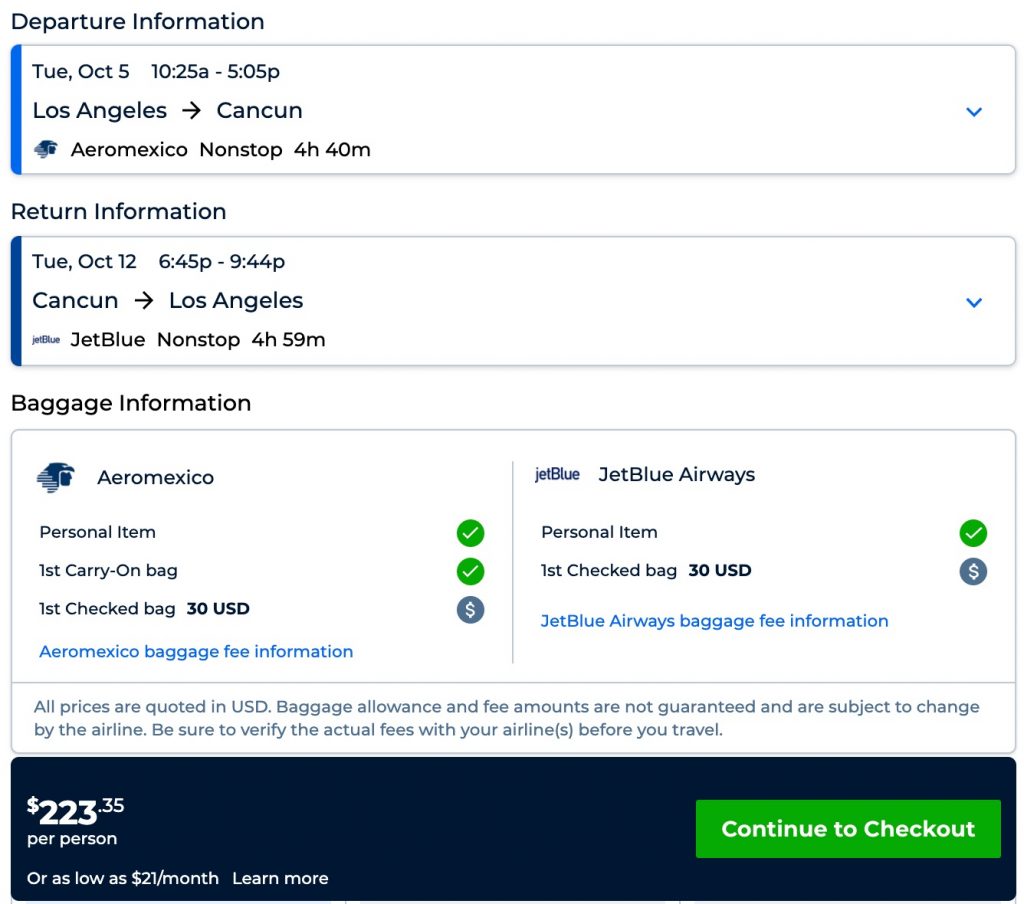Open Aeromexico baggage fee information link

[196, 652]
